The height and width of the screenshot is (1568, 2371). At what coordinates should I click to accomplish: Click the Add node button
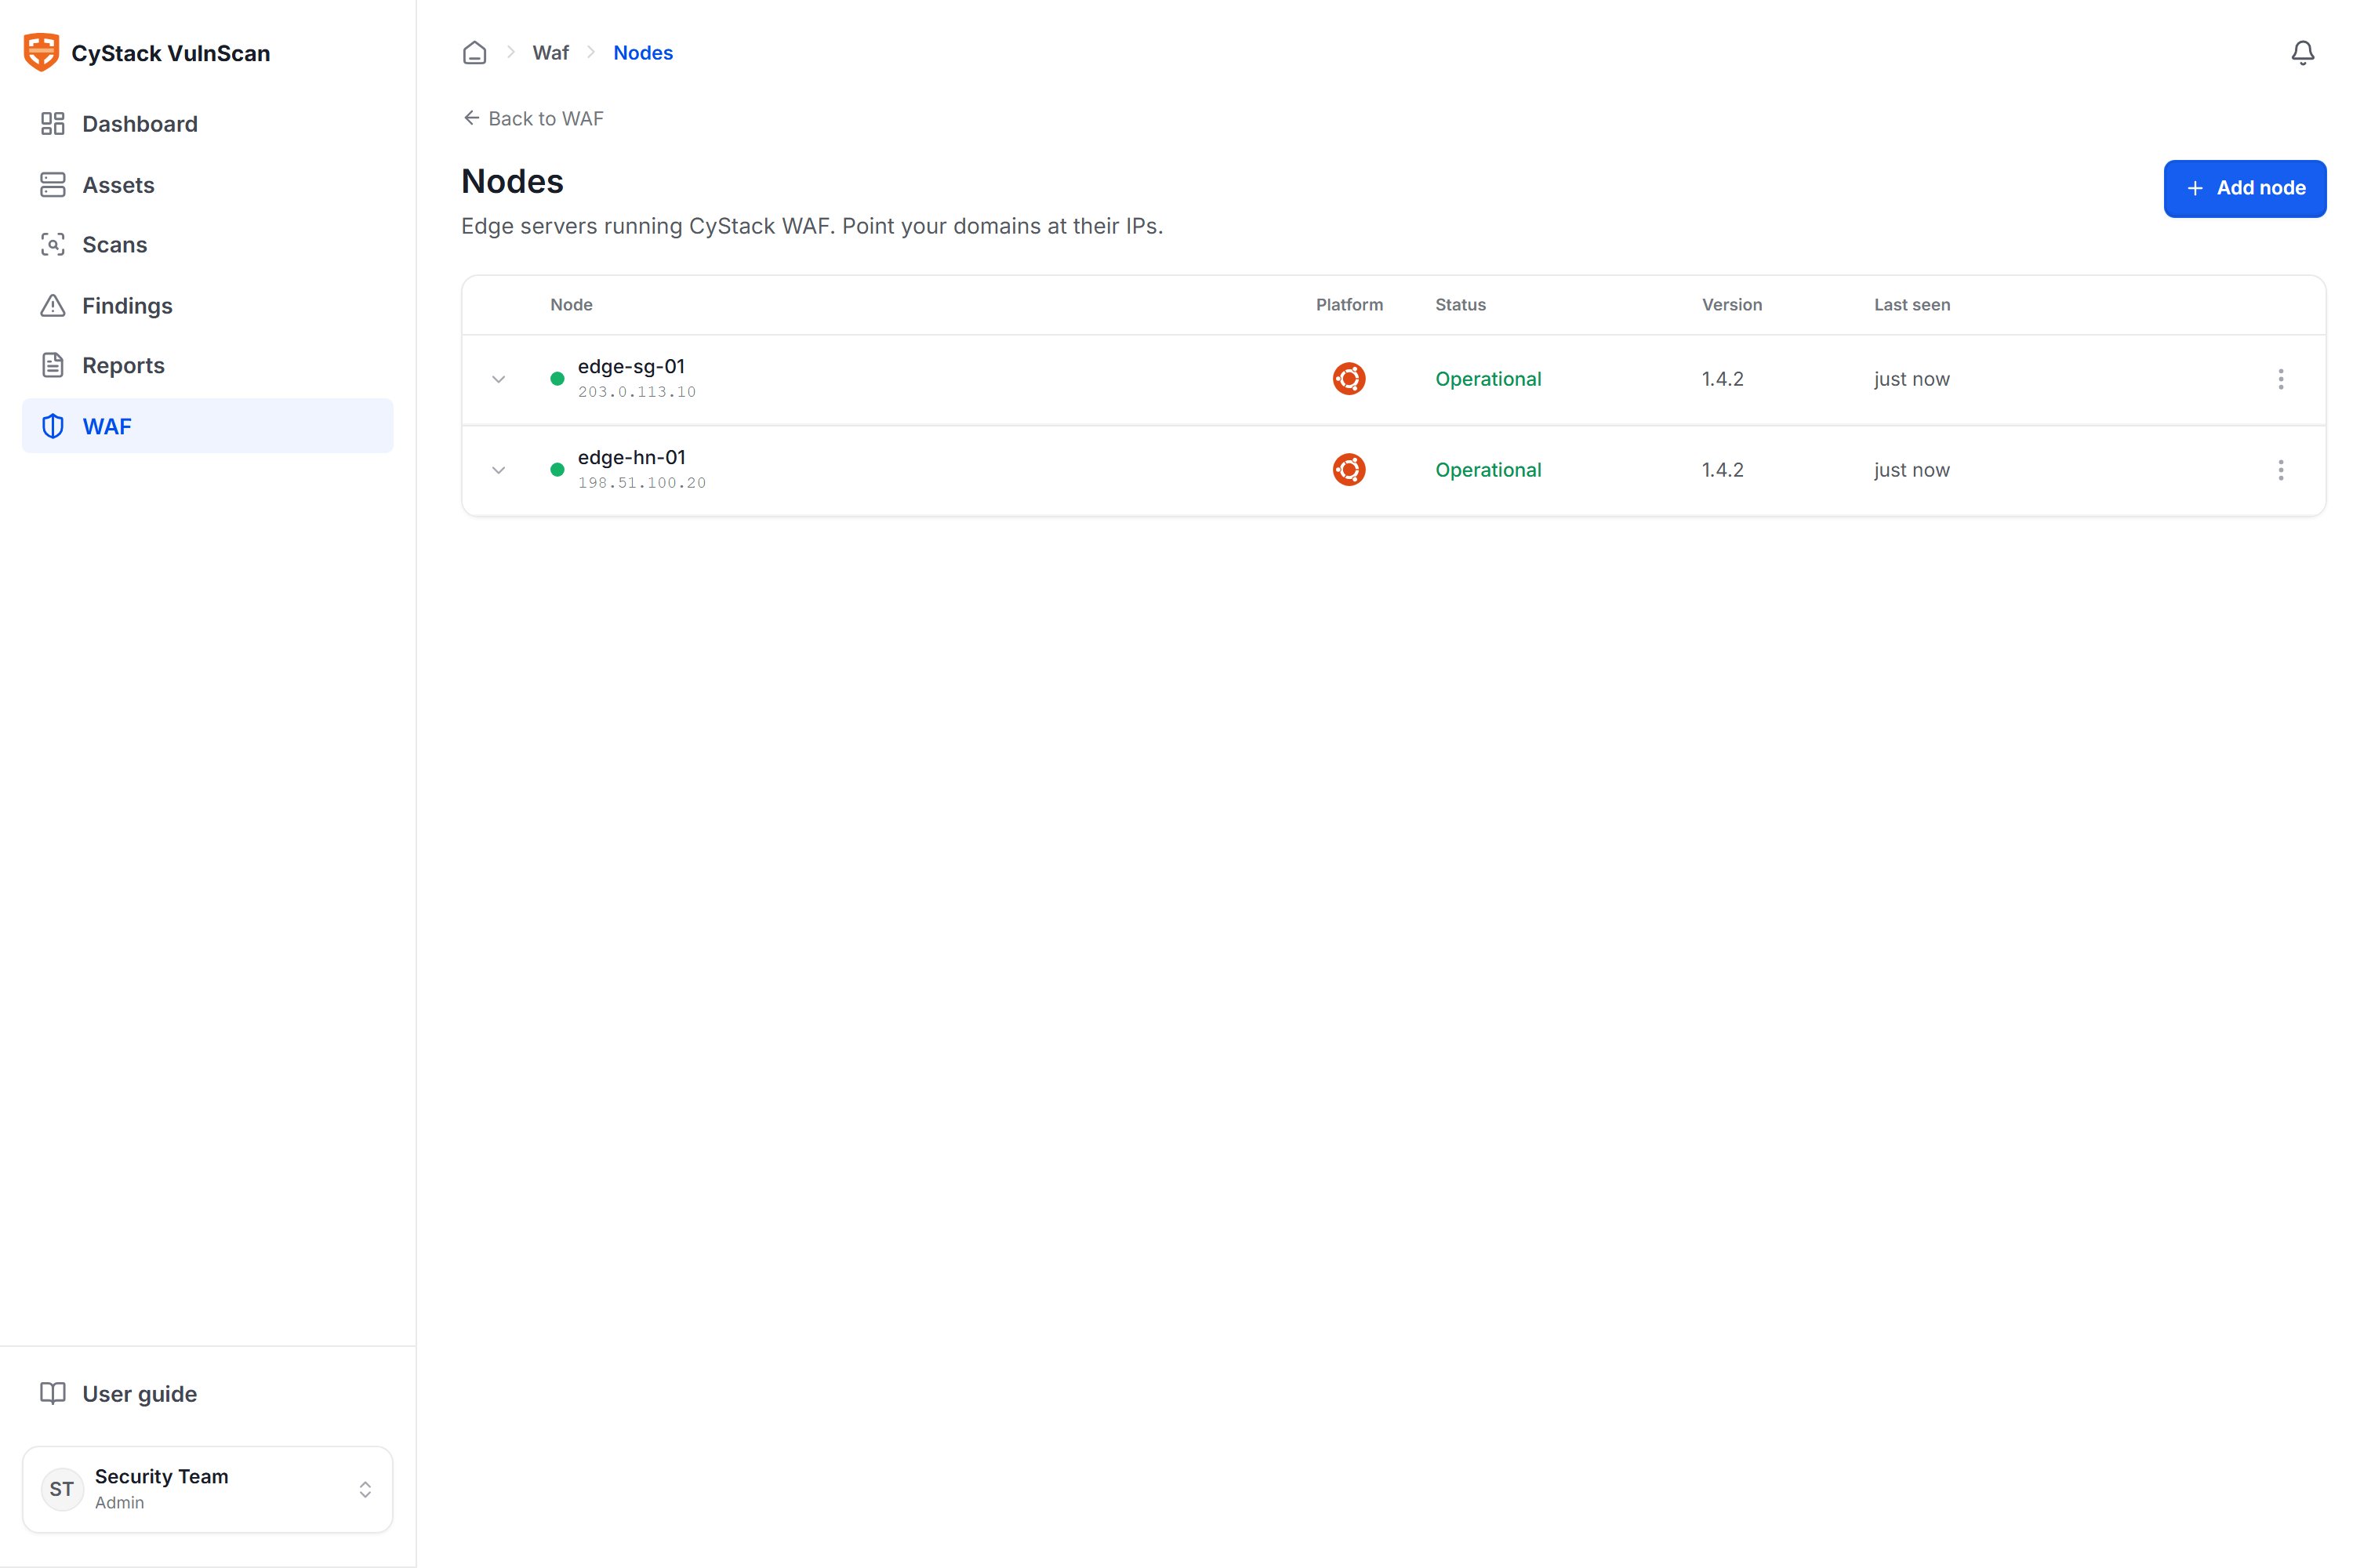(x=2245, y=188)
